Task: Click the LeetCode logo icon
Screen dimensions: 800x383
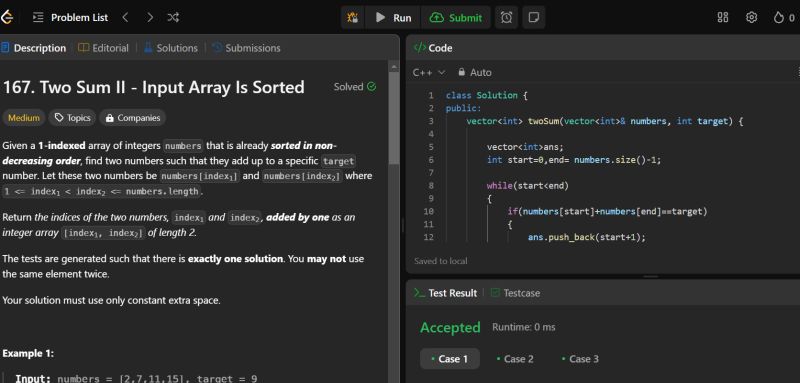Action: pyautogui.click(x=7, y=17)
